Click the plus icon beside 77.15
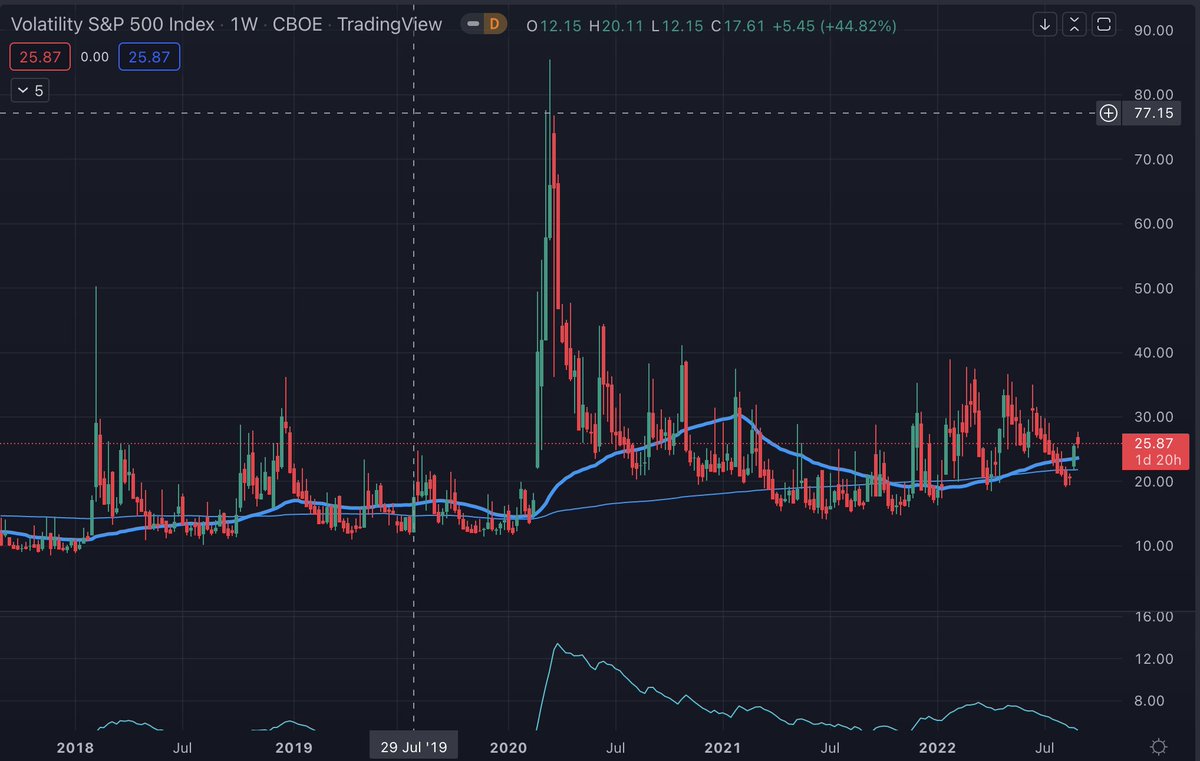 click(x=1108, y=113)
